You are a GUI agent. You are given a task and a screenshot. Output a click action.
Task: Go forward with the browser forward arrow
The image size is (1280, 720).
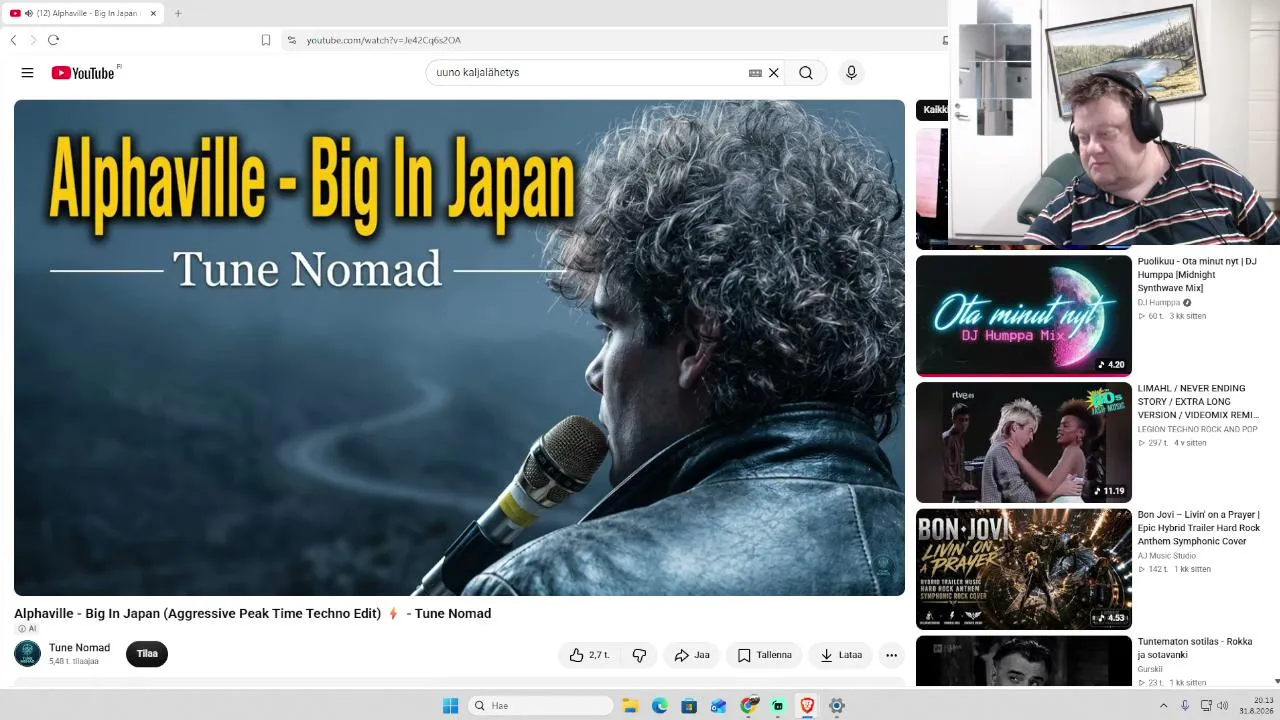pyautogui.click(x=33, y=40)
